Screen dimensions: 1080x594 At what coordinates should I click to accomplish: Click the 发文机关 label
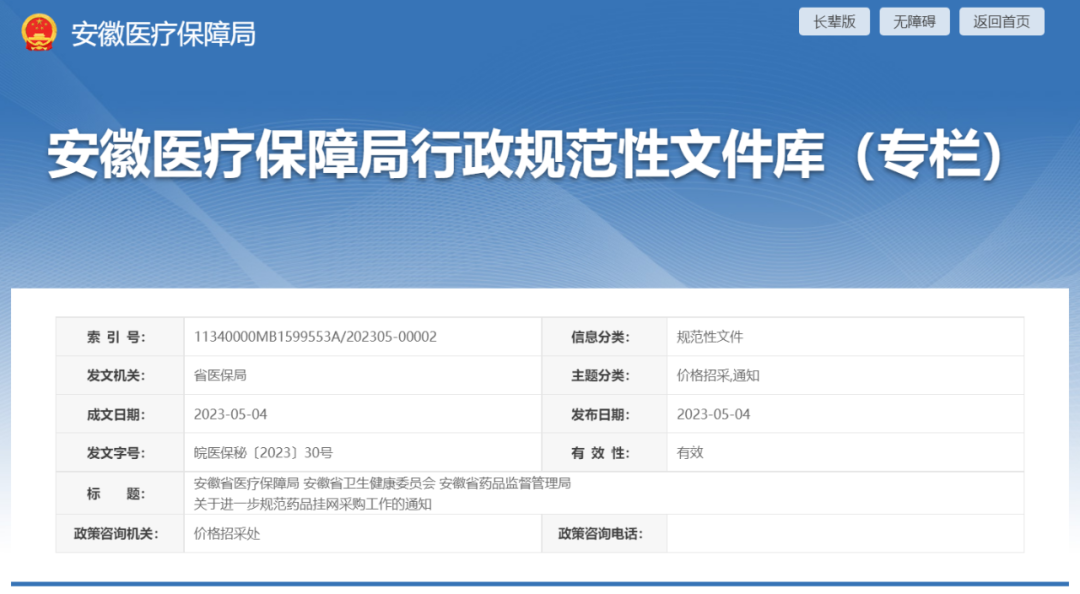coord(116,376)
